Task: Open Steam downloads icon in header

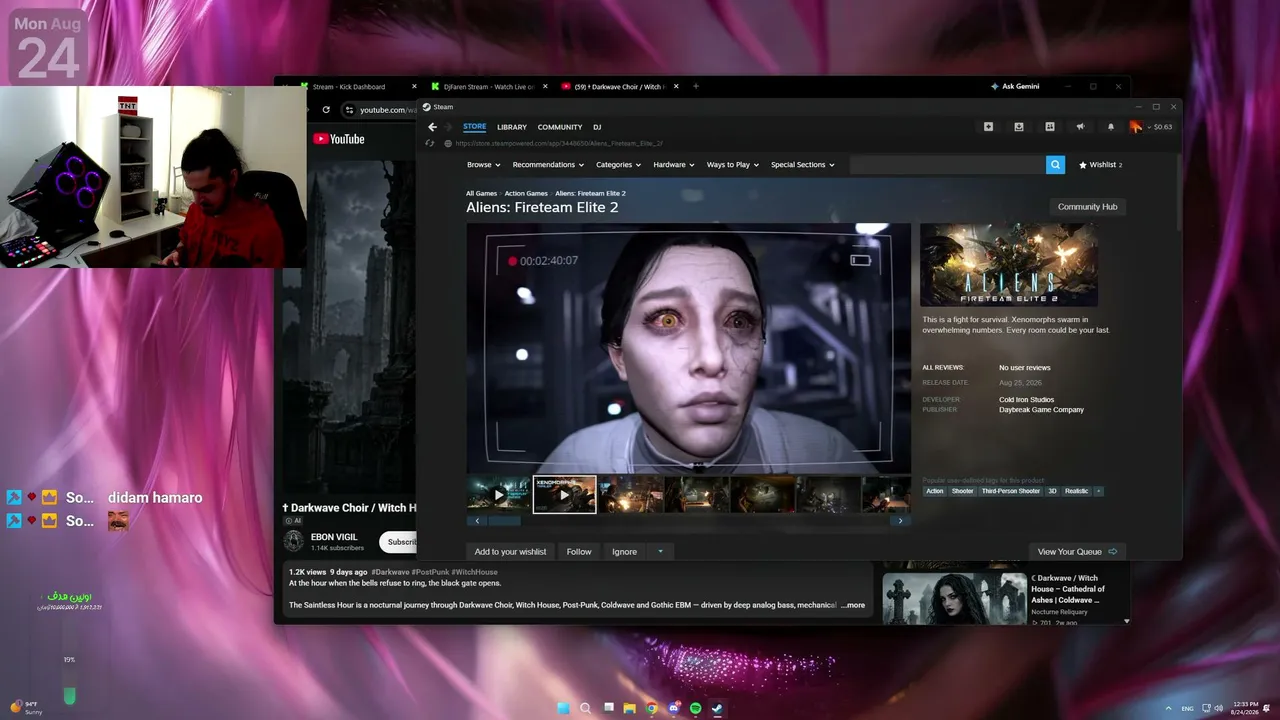Action: 1019,127
